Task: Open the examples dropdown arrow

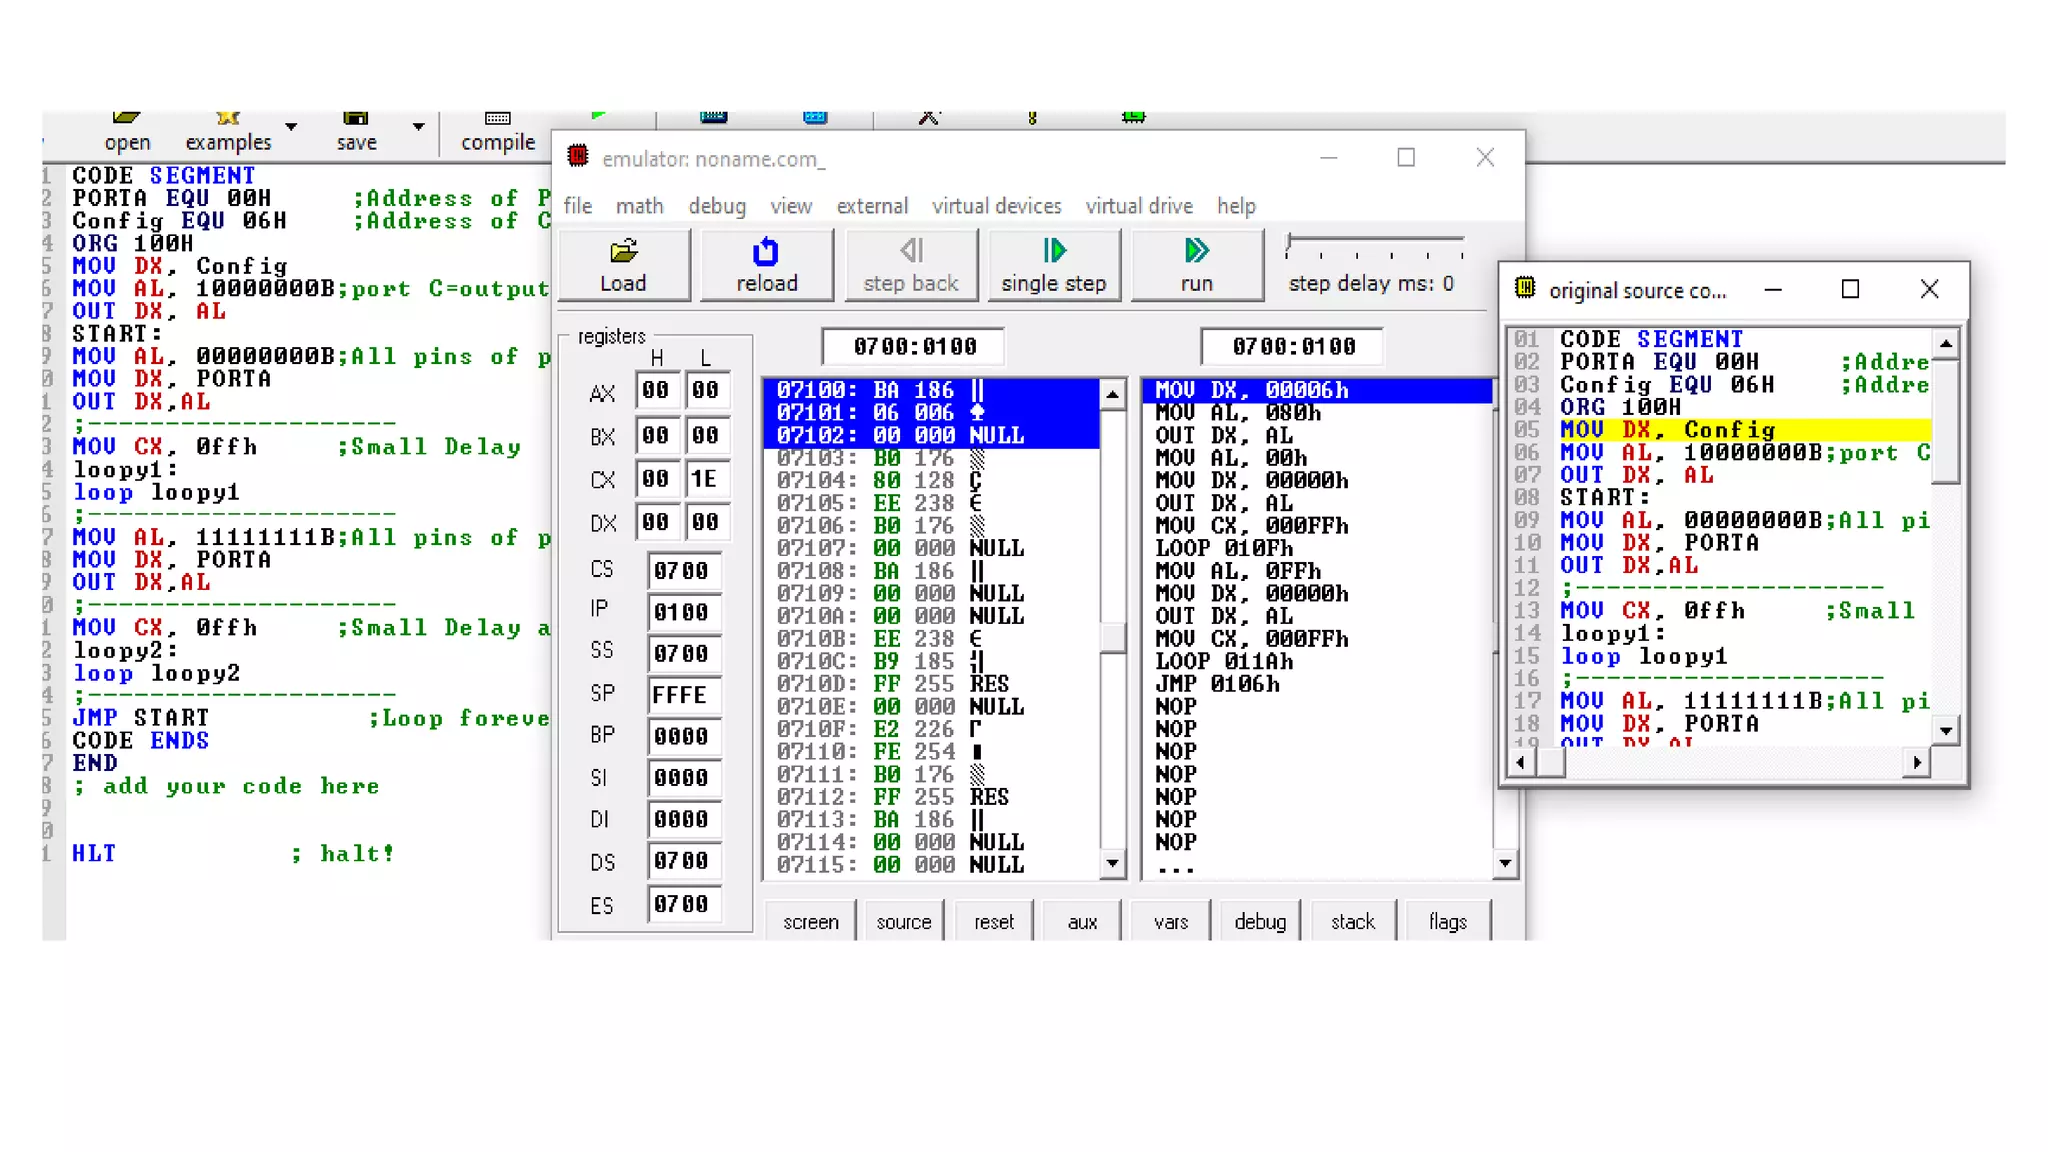Action: tap(291, 127)
